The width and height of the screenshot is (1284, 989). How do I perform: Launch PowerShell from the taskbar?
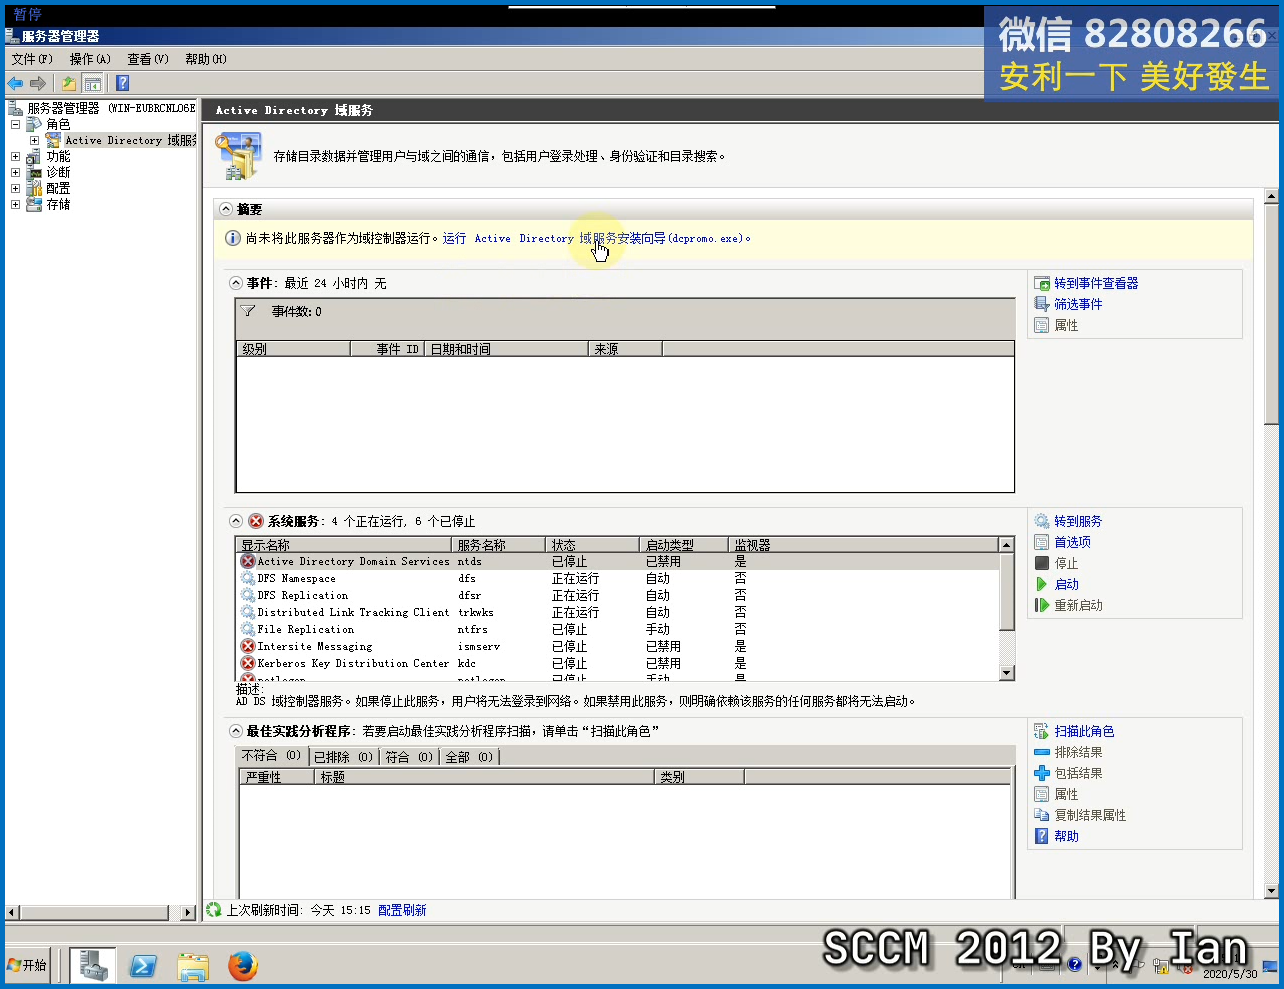pyautogui.click(x=143, y=966)
